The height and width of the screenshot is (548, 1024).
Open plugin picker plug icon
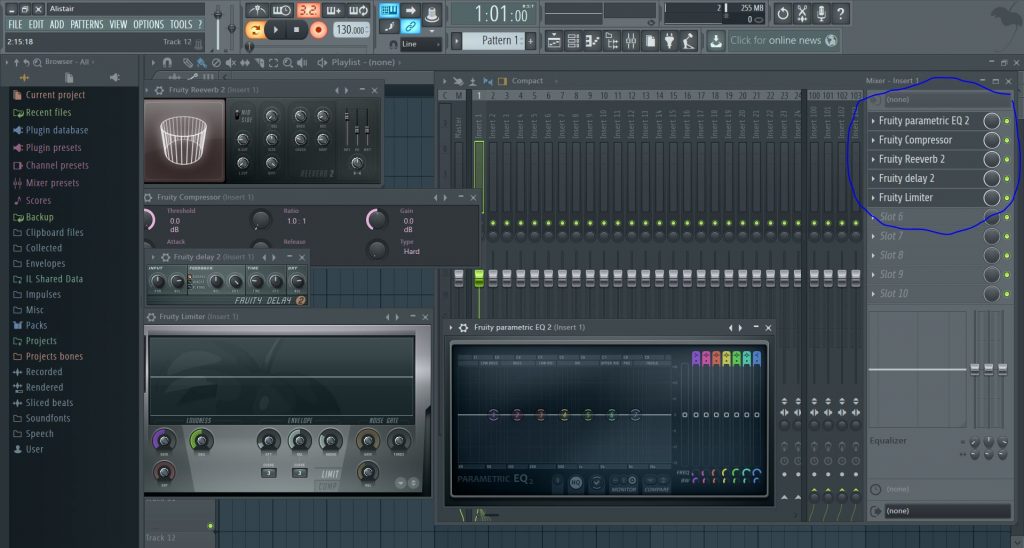(669, 41)
